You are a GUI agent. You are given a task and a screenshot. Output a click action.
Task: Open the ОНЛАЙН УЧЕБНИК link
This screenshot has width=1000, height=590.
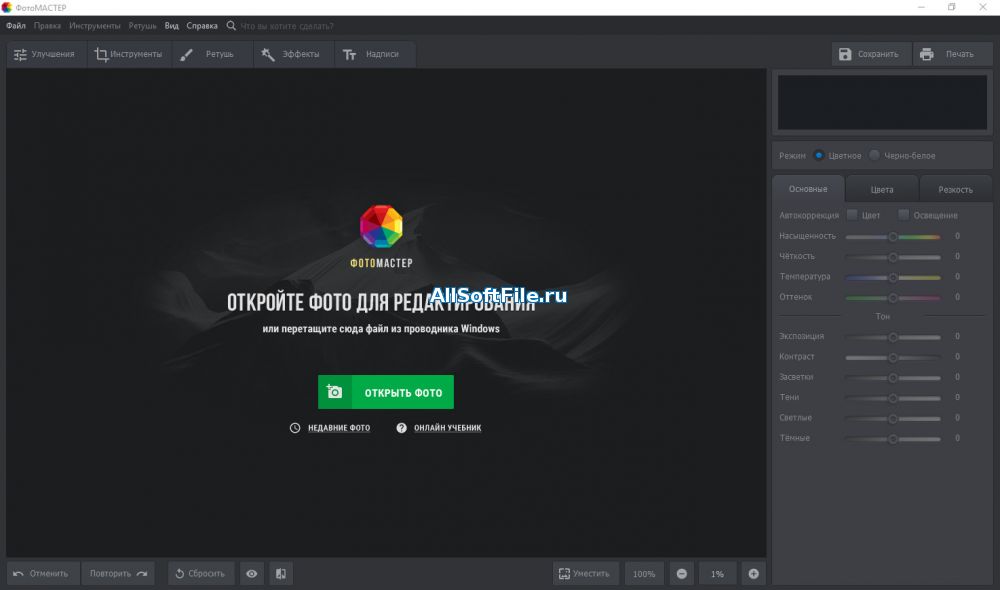448,428
